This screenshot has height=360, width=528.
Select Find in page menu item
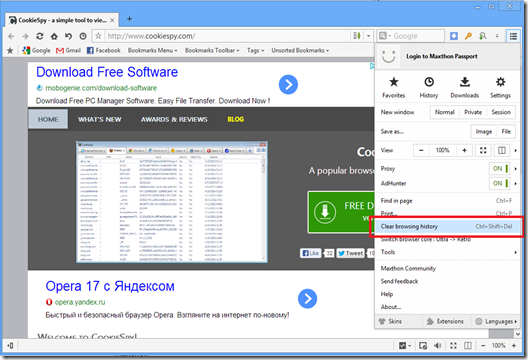tap(447, 201)
